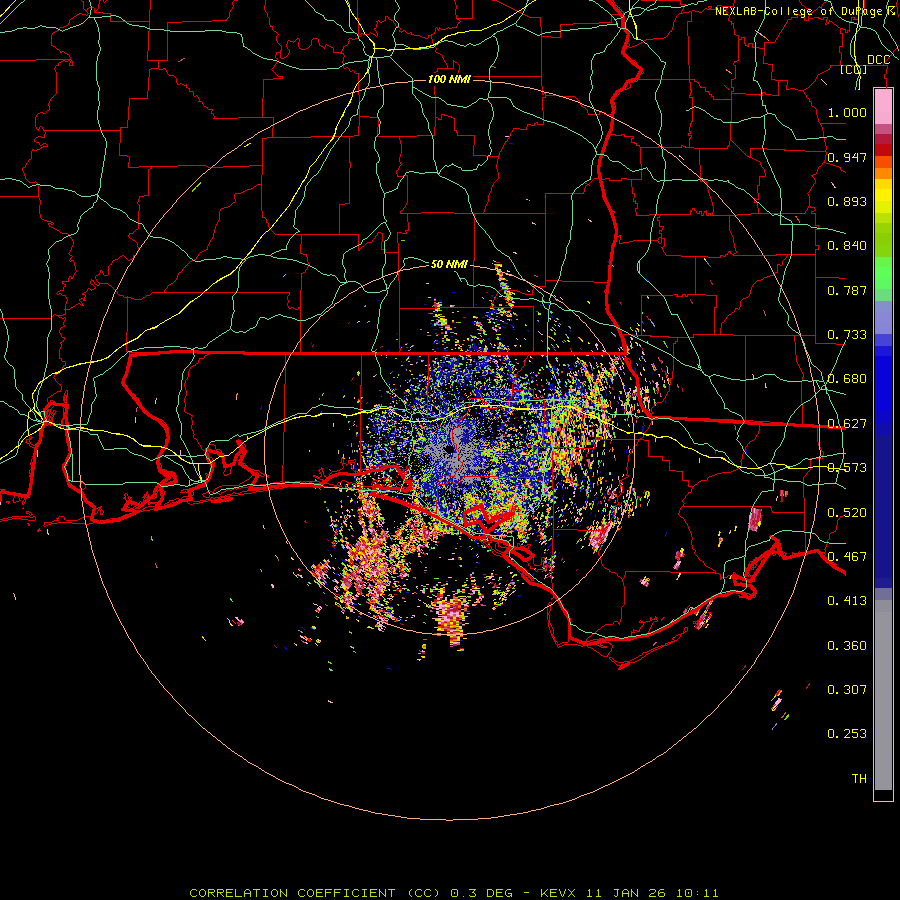Click the "NEXLAB-College of DuPage" credit text

point(800,11)
